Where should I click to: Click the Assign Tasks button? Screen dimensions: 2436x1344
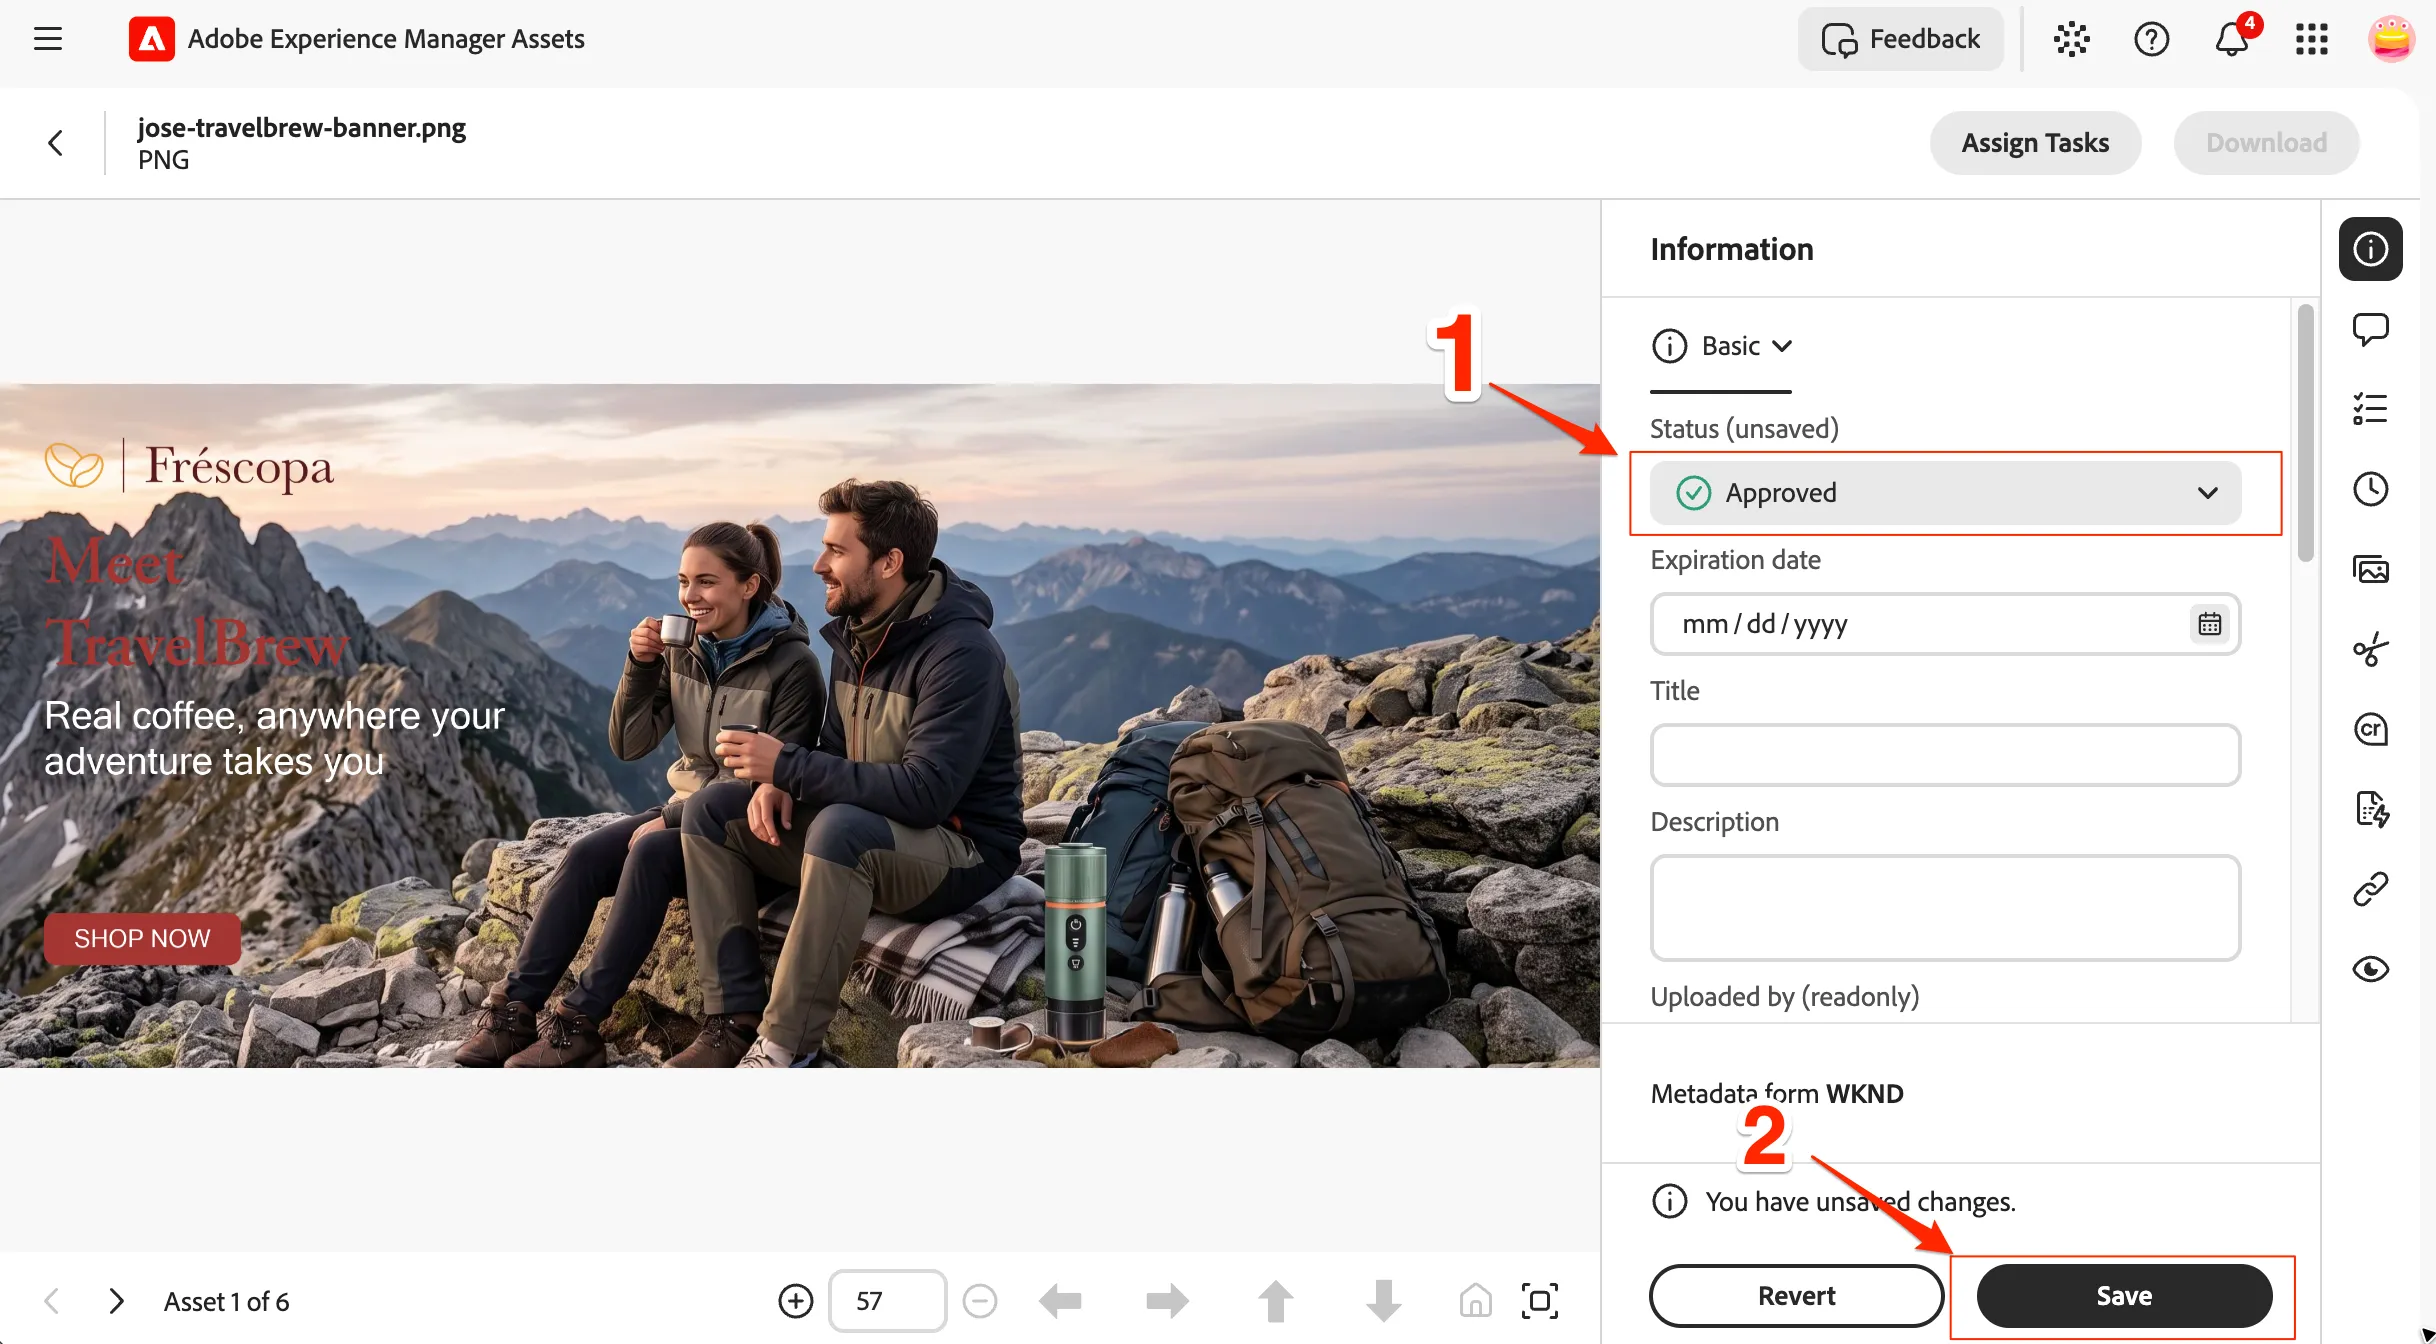2035,143
